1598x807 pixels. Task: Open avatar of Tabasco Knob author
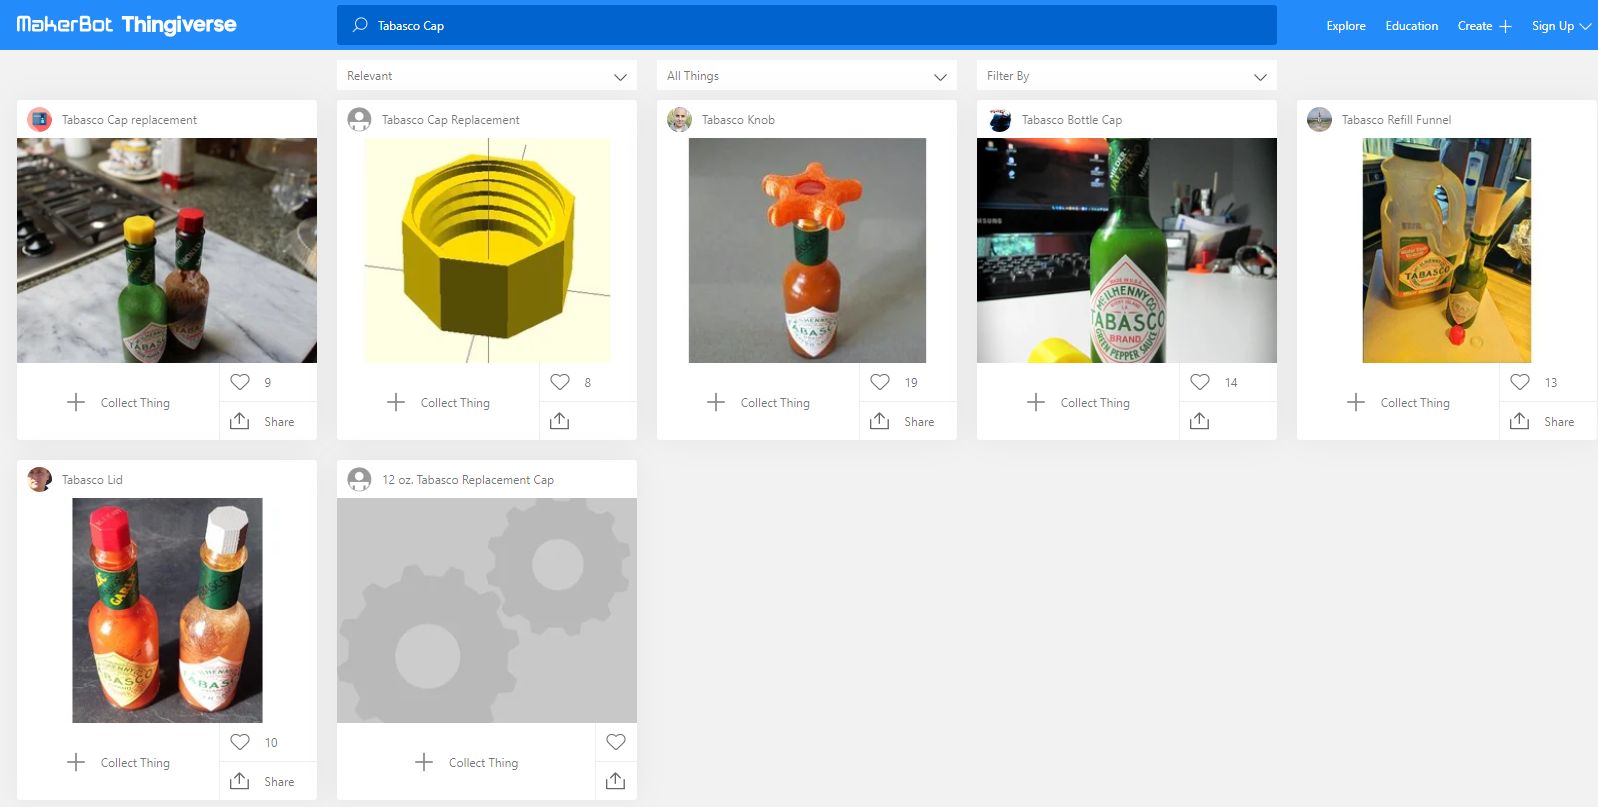coord(679,120)
